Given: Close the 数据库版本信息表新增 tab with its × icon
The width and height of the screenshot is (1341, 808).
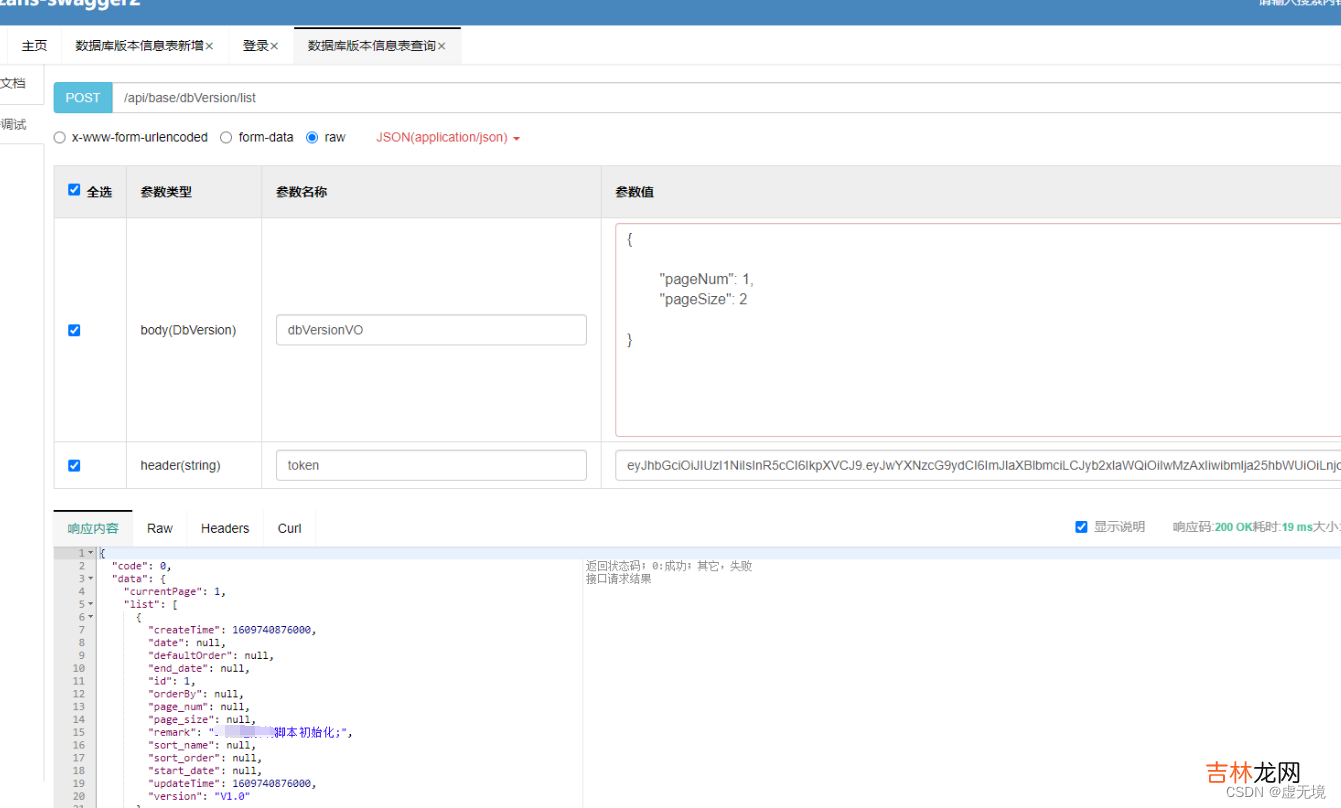Looking at the screenshot, I should point(209,46).
